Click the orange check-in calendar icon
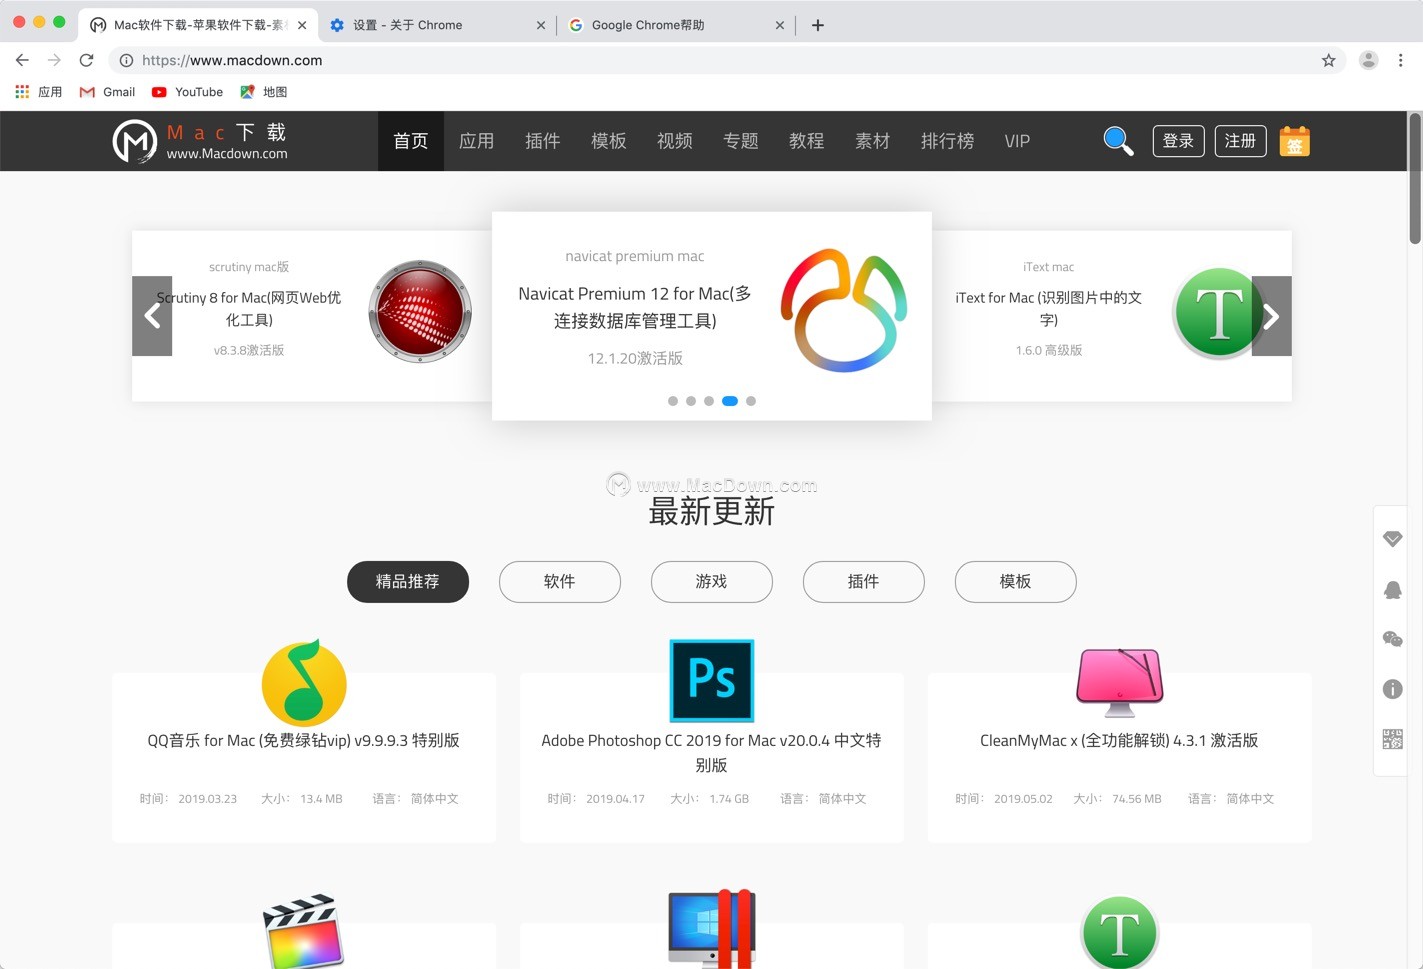Image resolution: width=1423 pixels, height=969 pixels. coord(1294,140)
